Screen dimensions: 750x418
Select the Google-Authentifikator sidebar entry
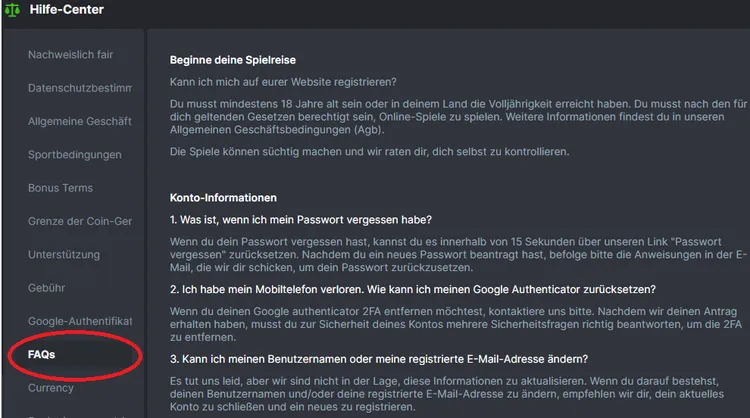tap(80, 321)
